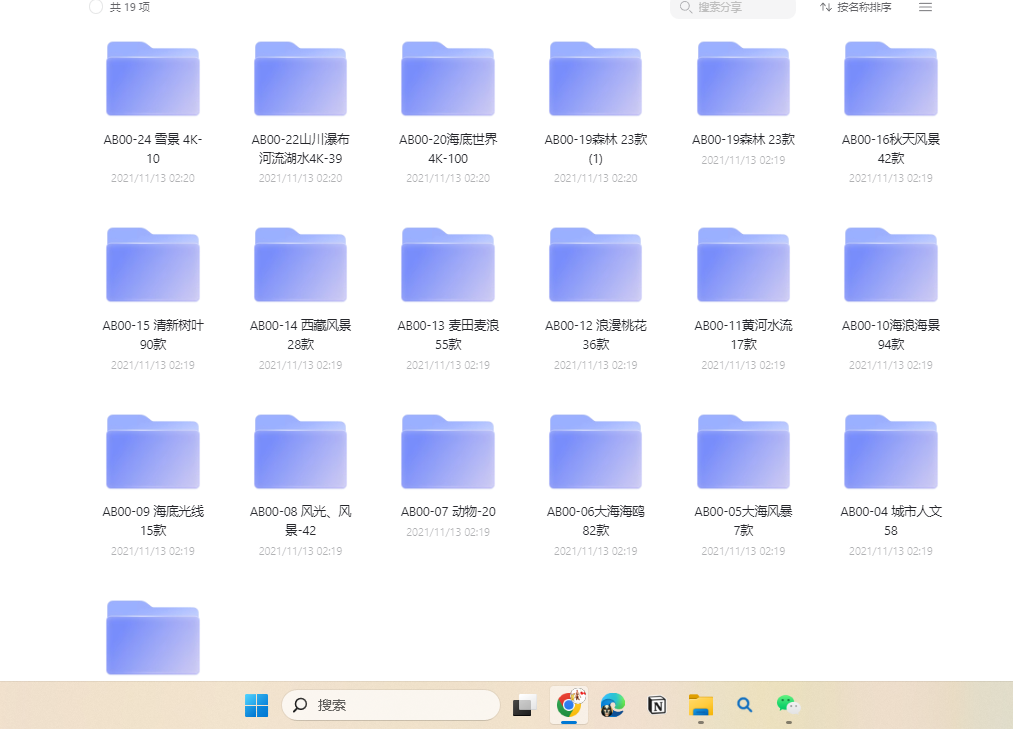Toggle the select-all checkbox beside 共 19 项
This screenshot has width=1013, height=729.
(x=96, y=7)
